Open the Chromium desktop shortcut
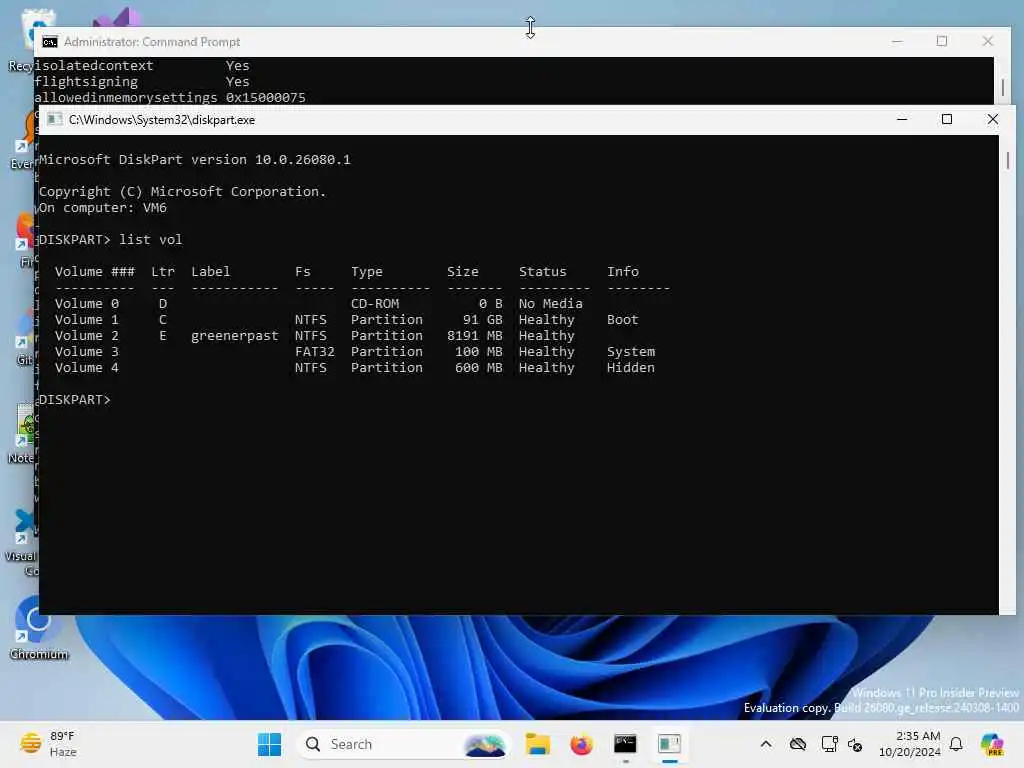Screen dimensions: 1024x768 (38, 628)
